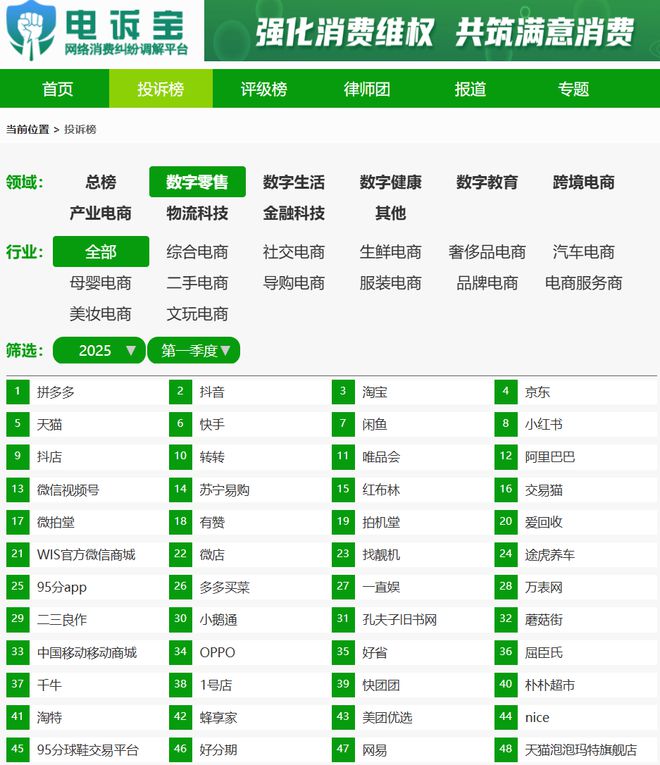Click rank badge number 2 beside 抖音
Screen dimensions: 660x765
(x=180, y=392)
